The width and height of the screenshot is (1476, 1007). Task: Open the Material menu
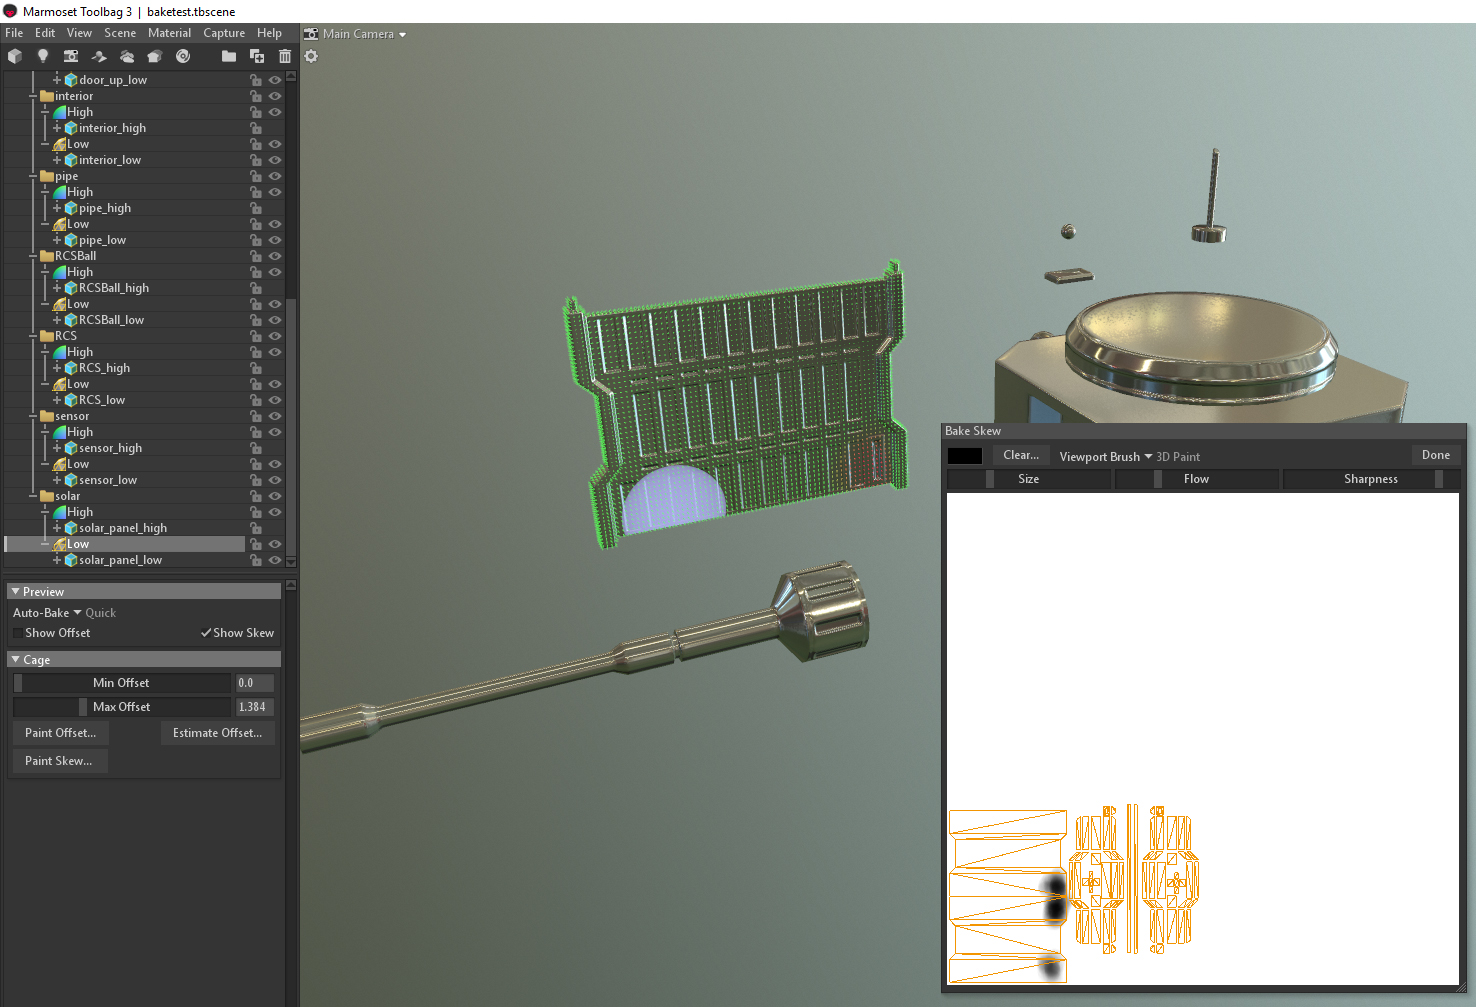[x=169, y=32]
